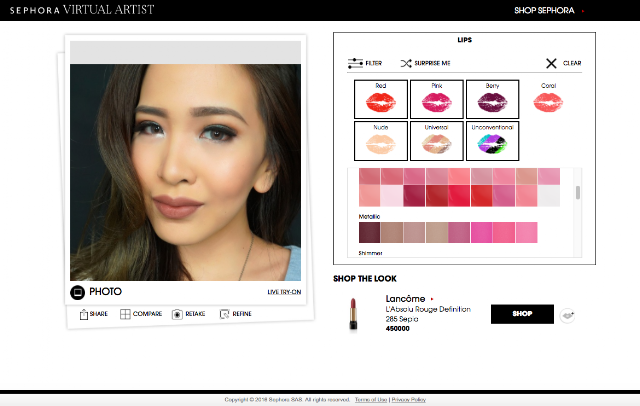Click the Retake camera icon

click(x=177, y=314)
